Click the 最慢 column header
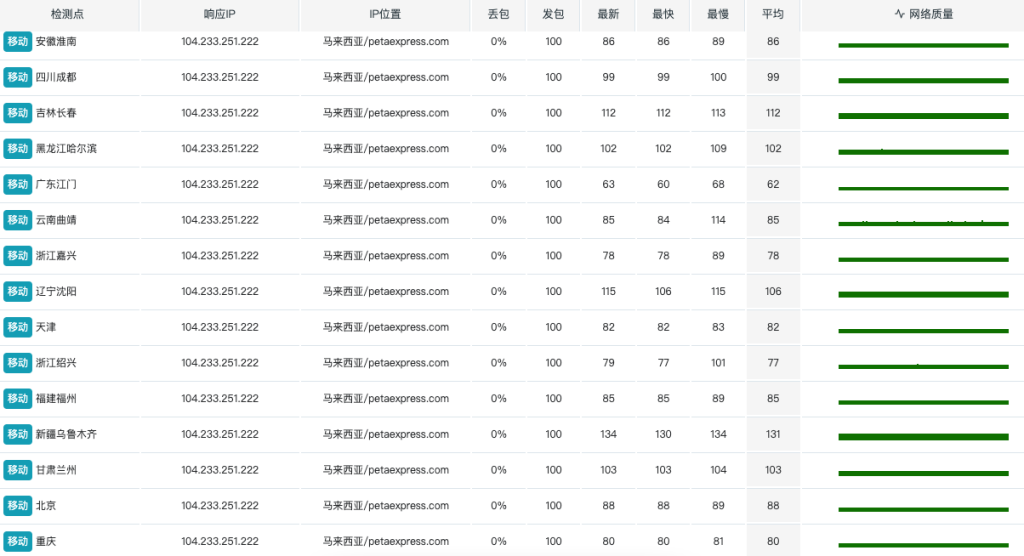The height and width of the screenshot is (556, 1024). click(x=718, y=15)
